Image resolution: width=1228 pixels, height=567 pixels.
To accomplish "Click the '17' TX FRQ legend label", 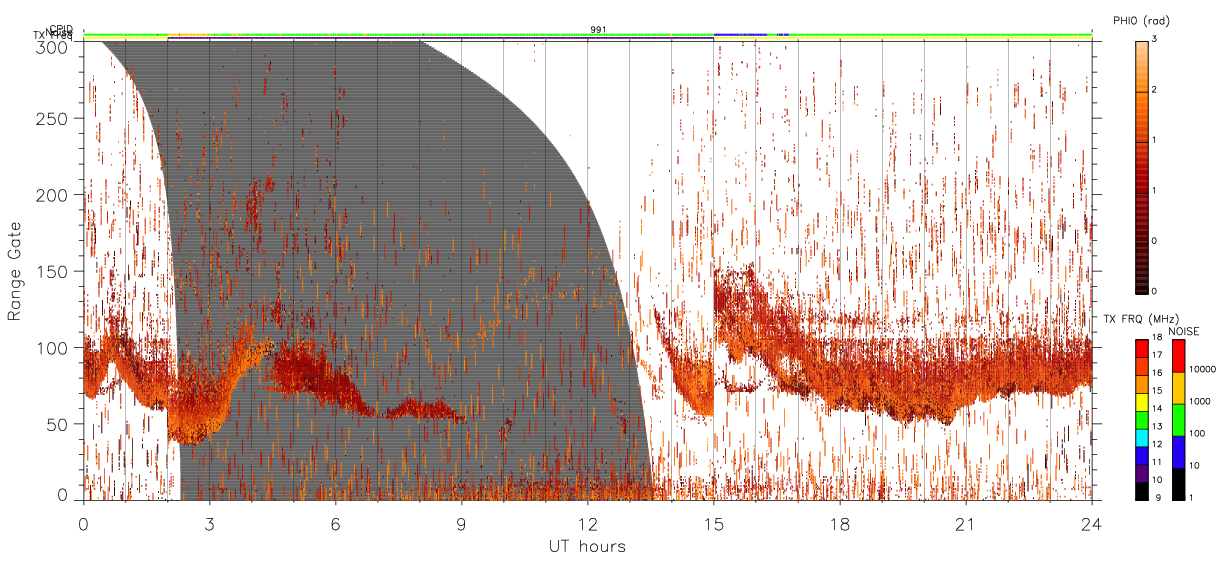I will (x=1157, y=355).
